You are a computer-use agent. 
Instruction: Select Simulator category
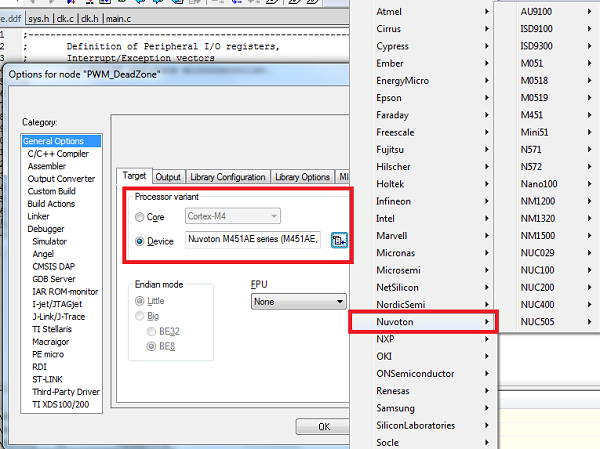tap(49, 242)
